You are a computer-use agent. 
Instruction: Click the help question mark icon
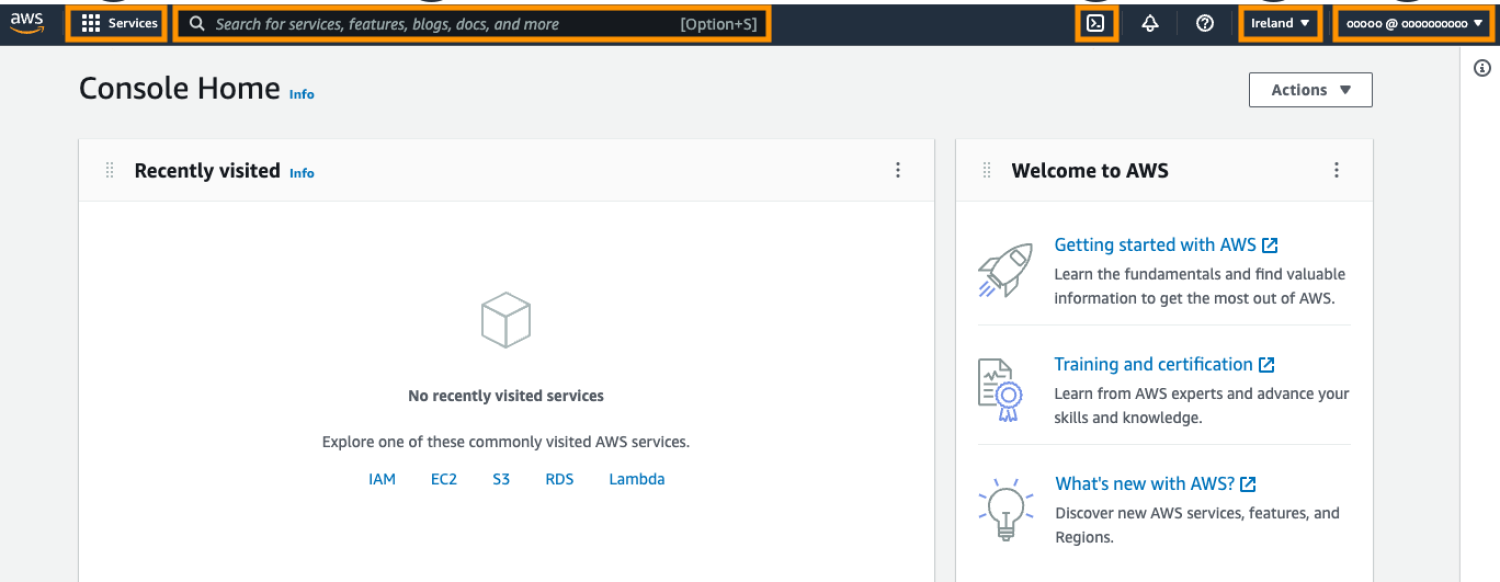click(x=1205, y=24)
